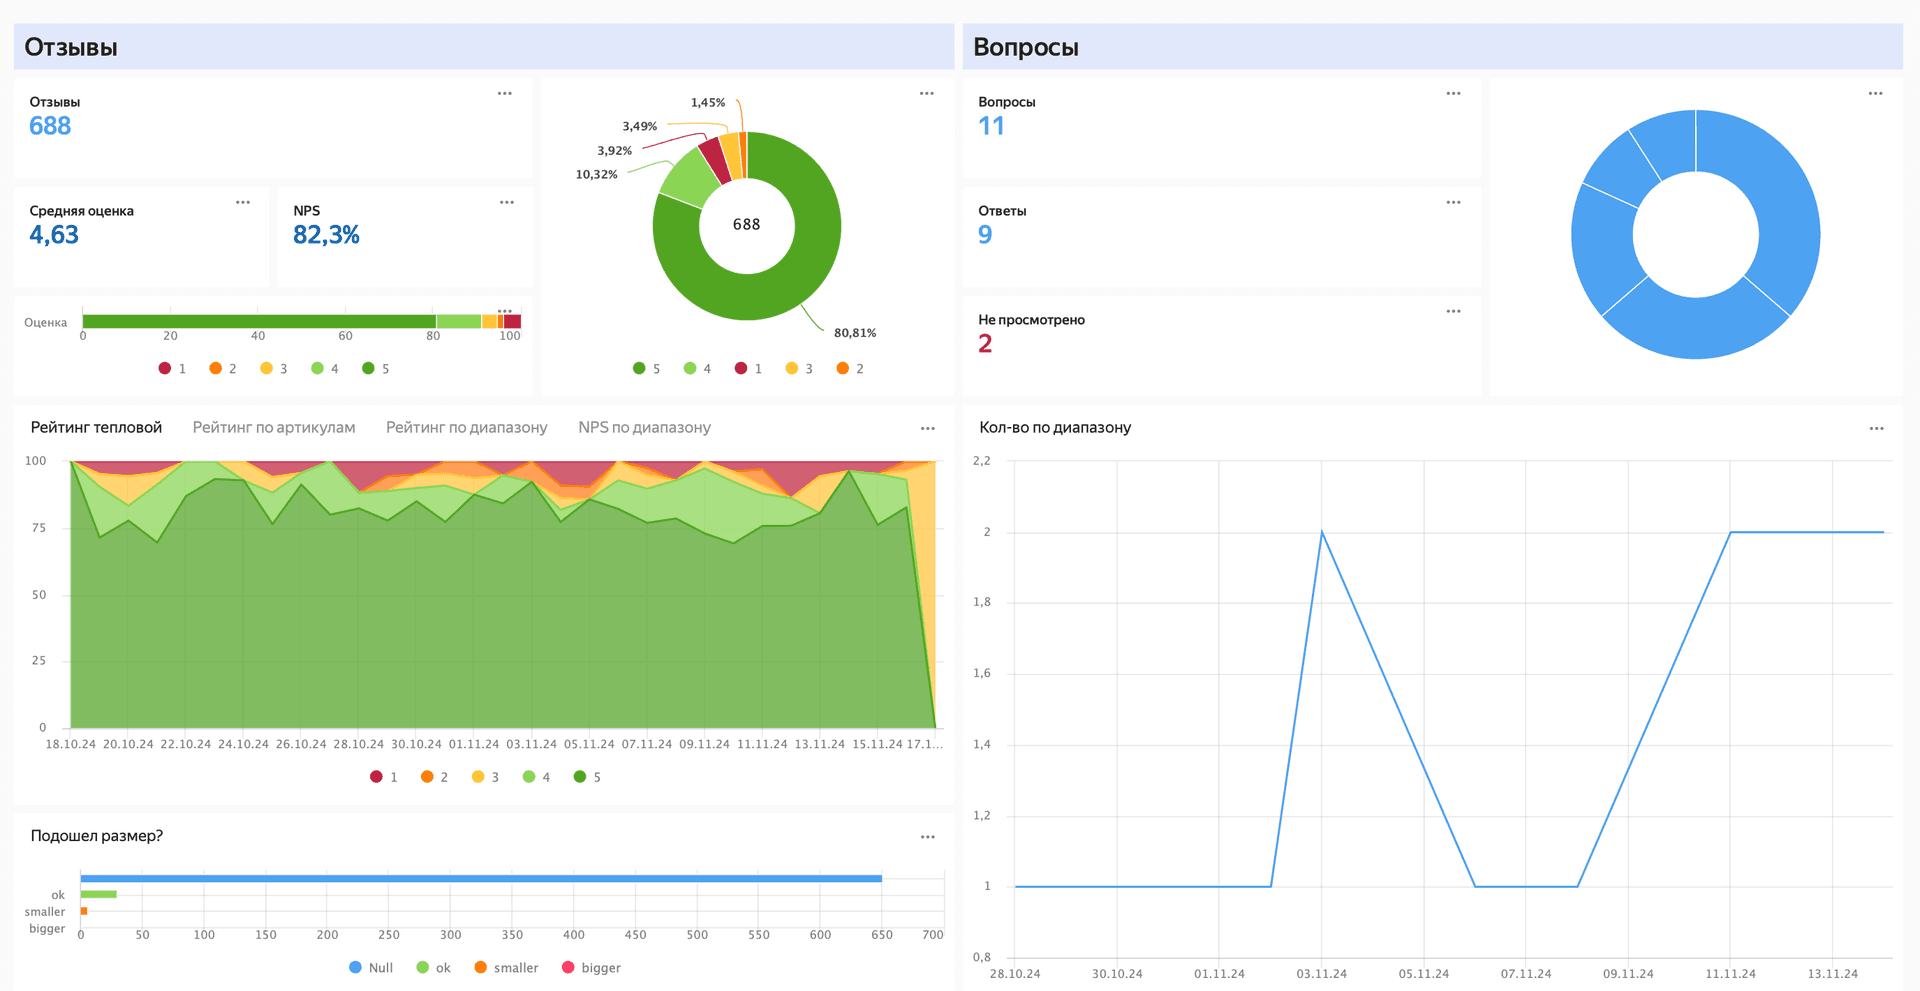Click the long blue Null bar in size chart

pyautogui.click(x=481, y=878)
